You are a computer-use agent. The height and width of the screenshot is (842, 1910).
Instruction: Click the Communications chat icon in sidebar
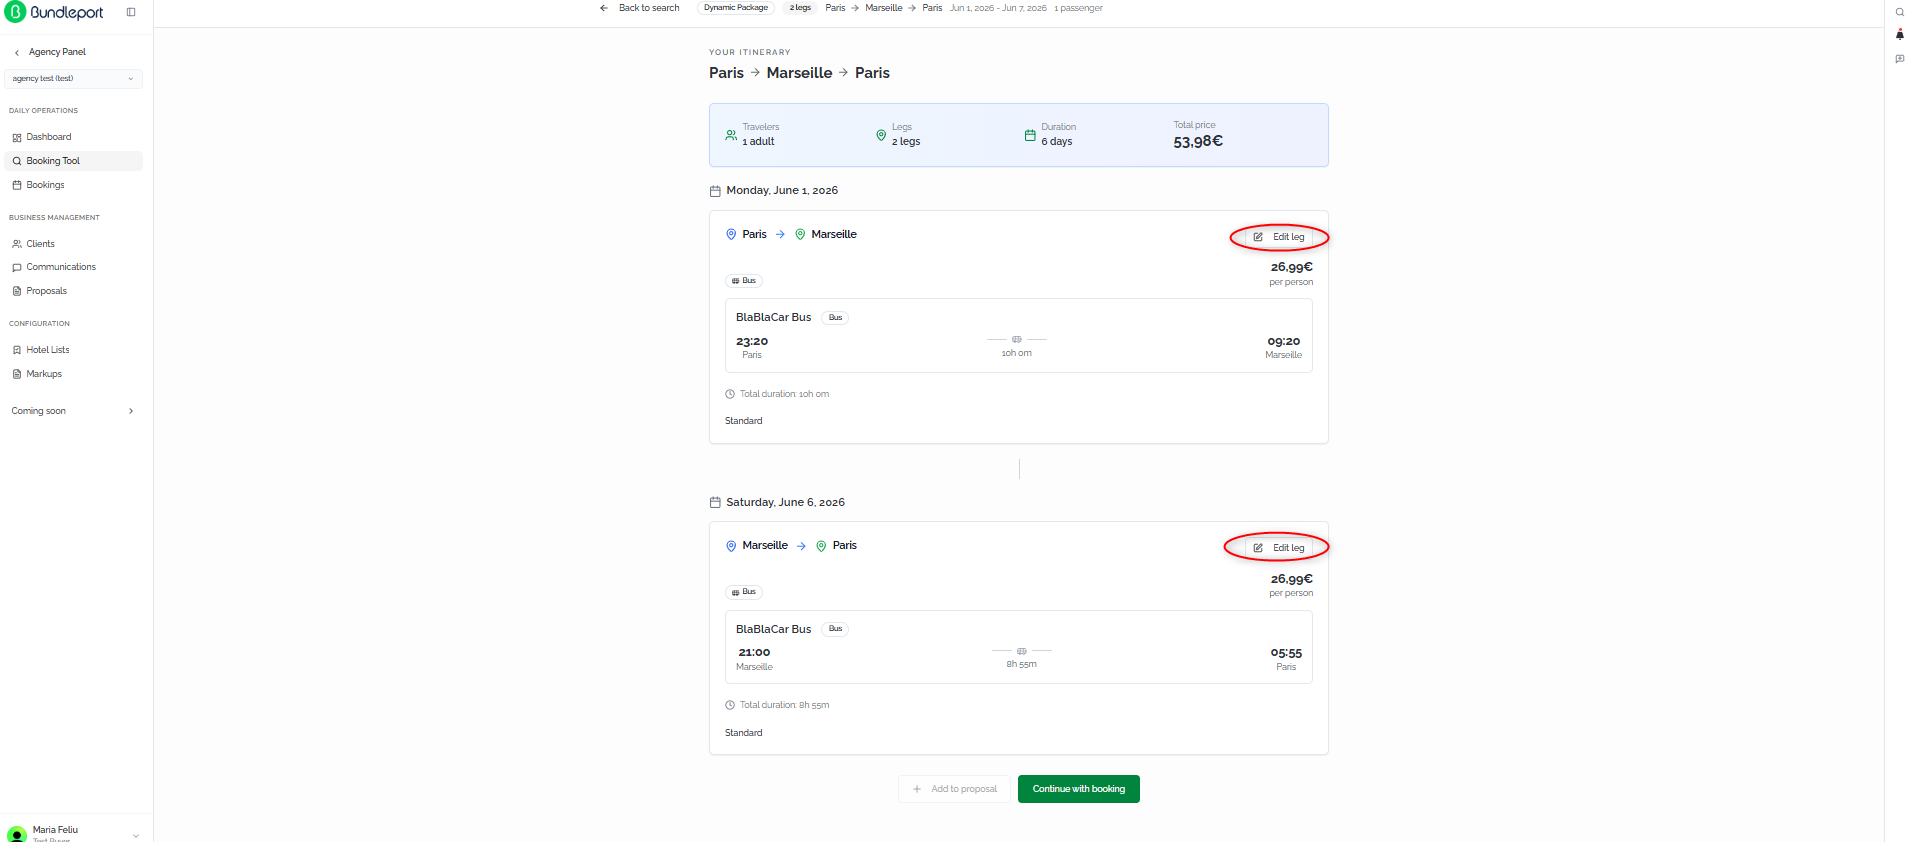point(17,268)
